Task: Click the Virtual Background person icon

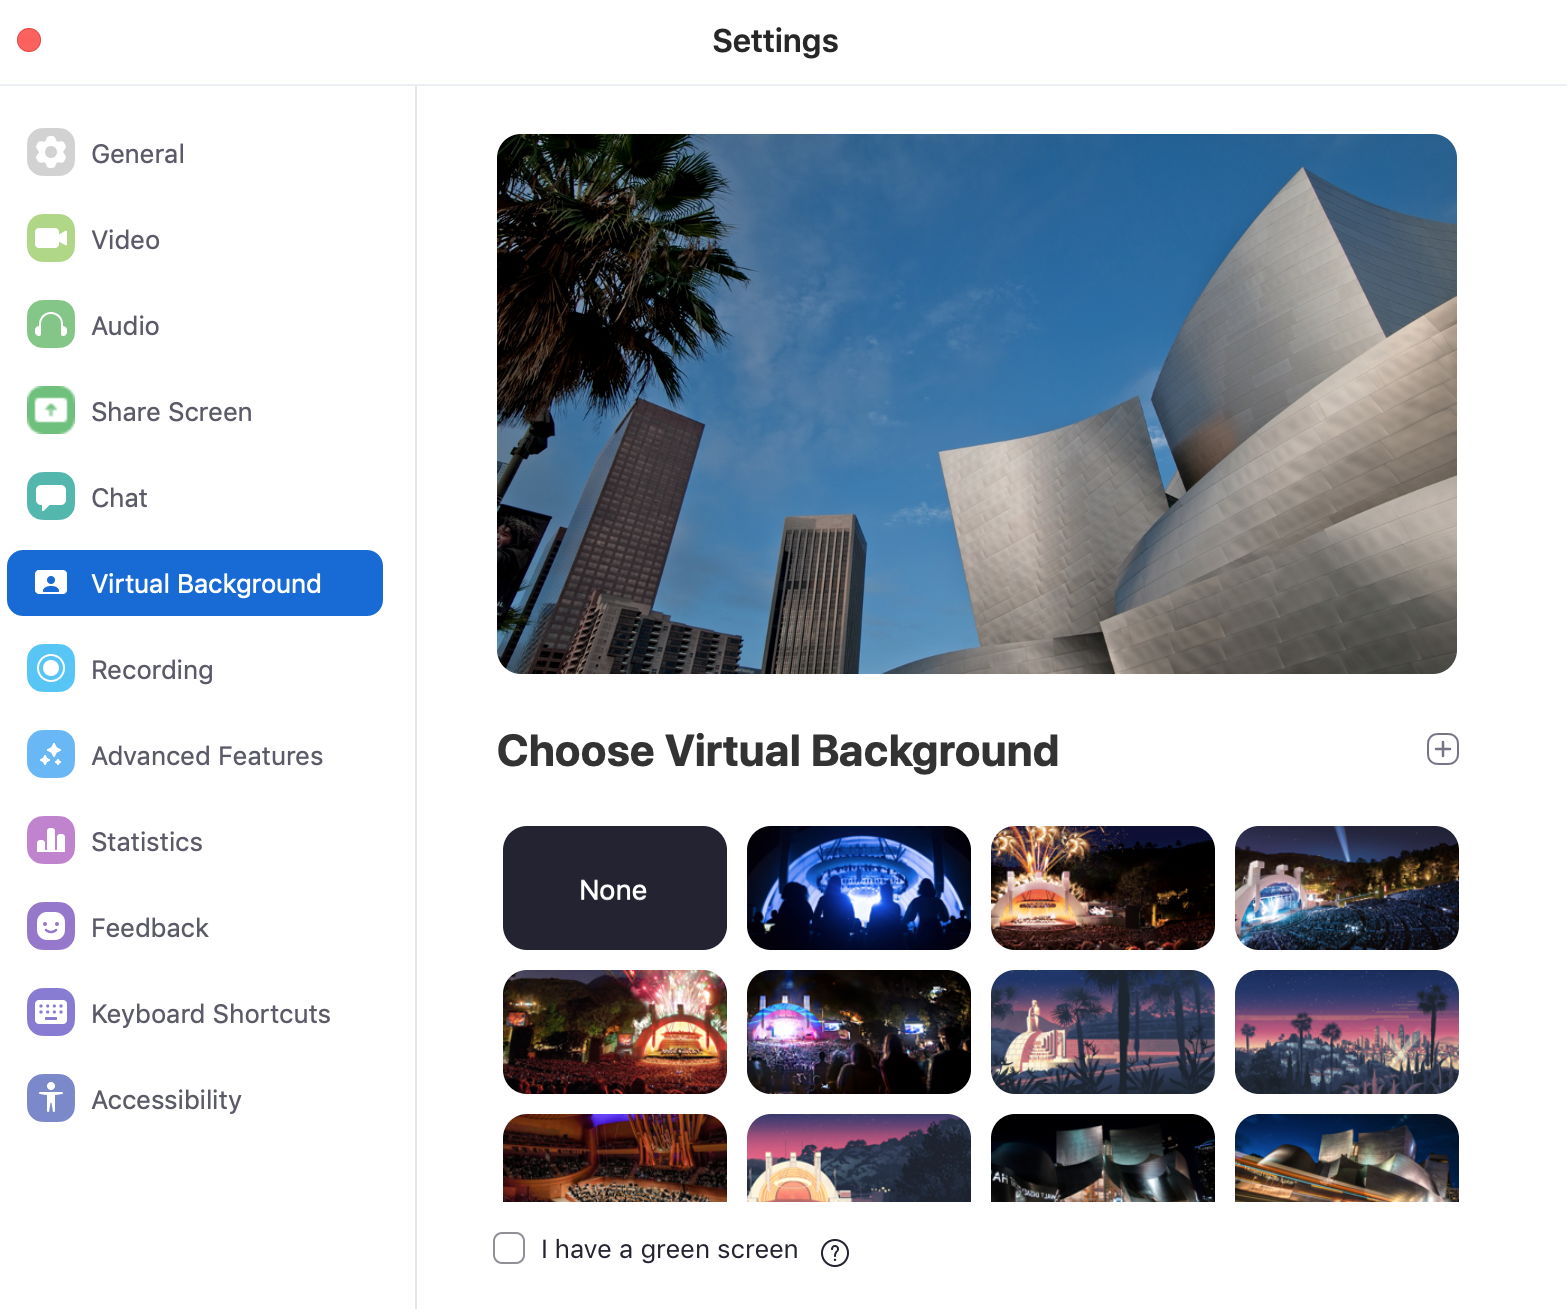Action: point(51,582)
